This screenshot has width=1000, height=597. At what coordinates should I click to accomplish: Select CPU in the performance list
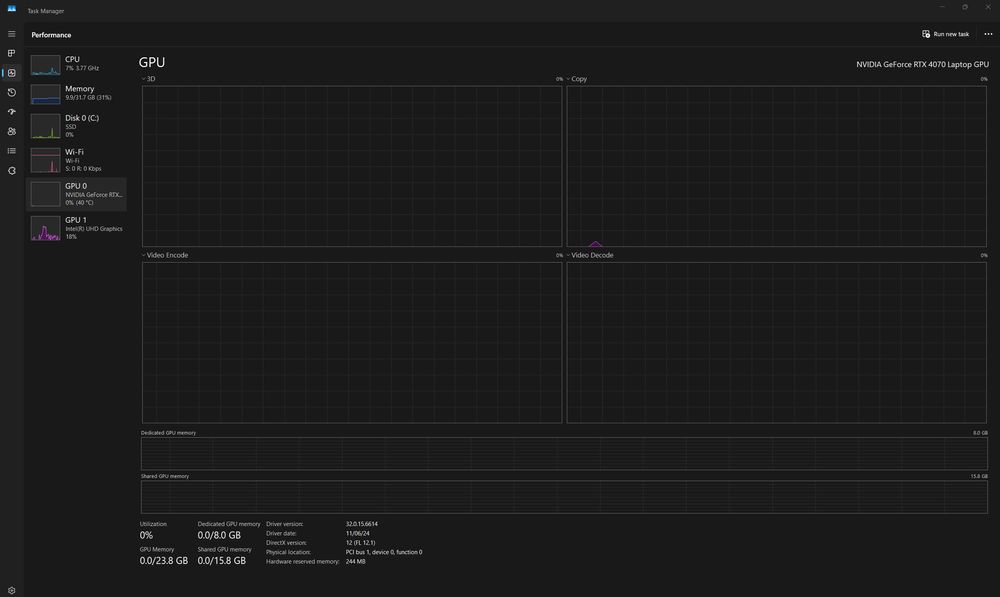(76, 64)
